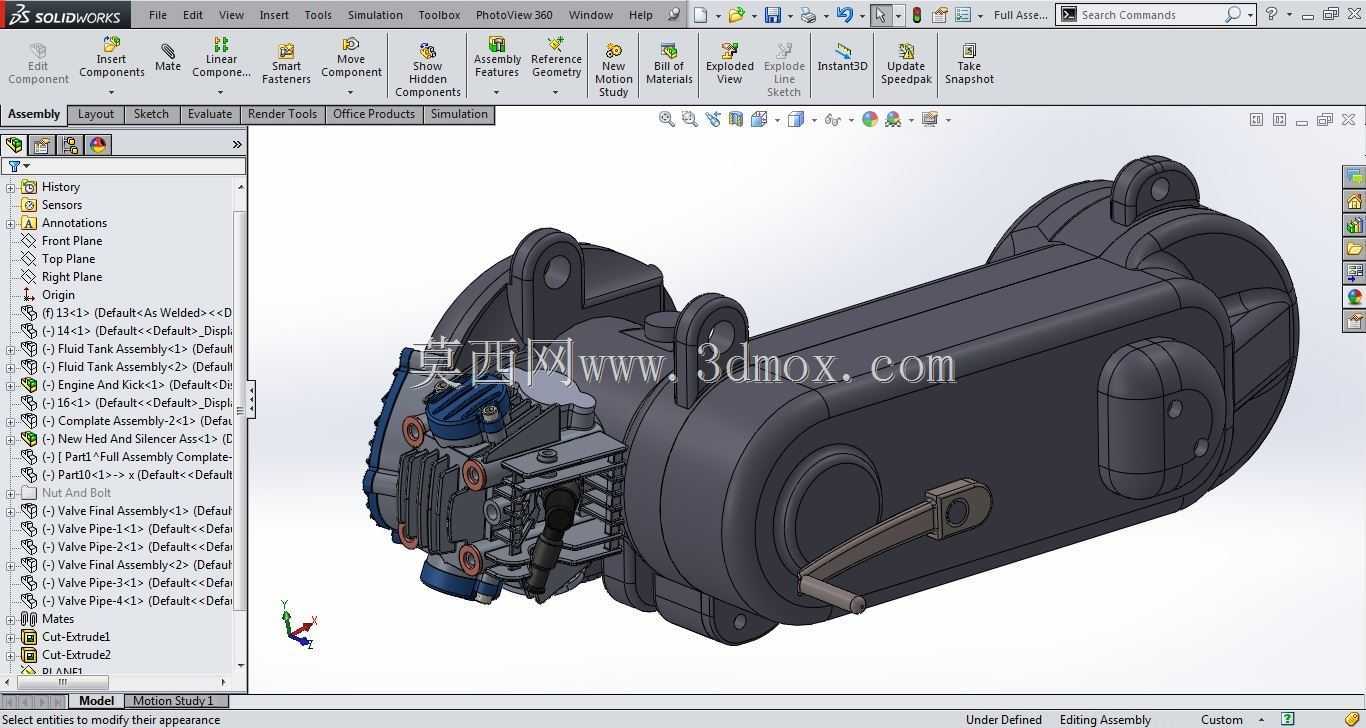Select the Origin item
Screen dimensions: 1366x728
click(x=58, y=295)
